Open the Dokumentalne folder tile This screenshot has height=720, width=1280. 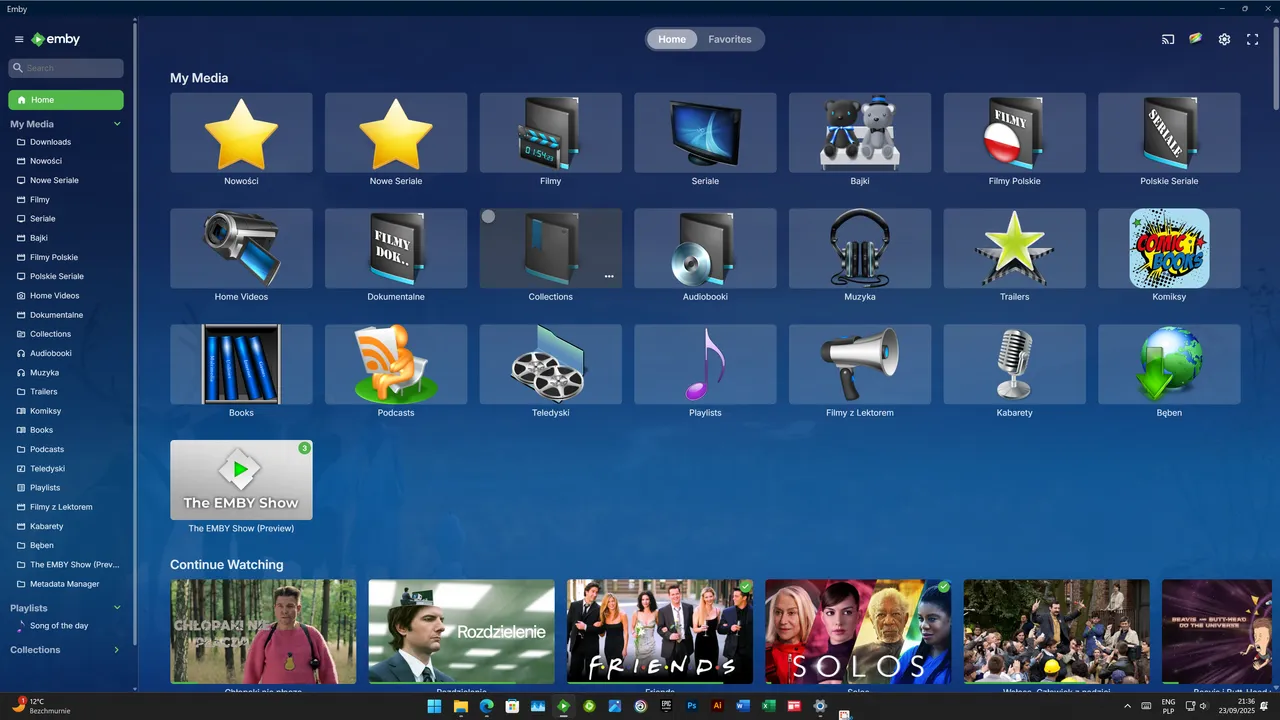click(x=396, y=248)
